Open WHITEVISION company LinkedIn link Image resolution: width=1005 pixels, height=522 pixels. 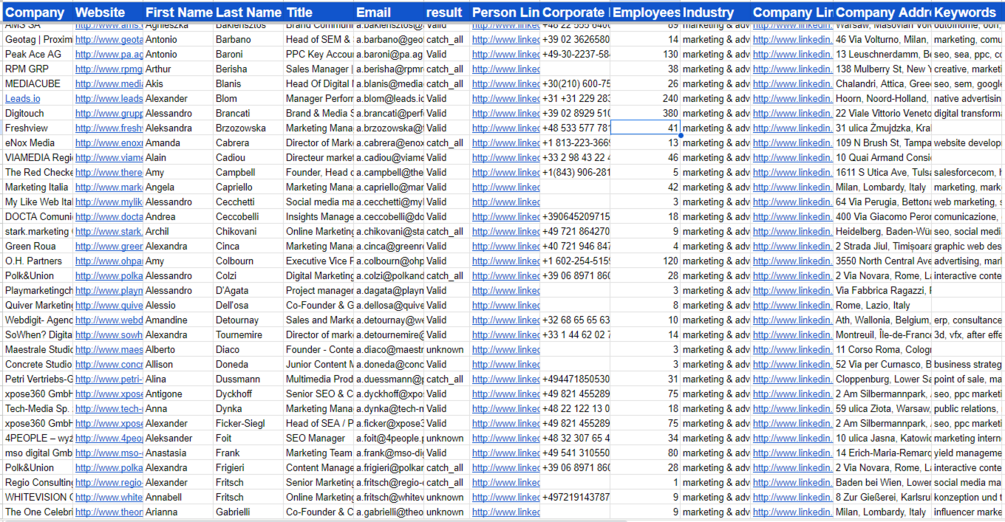pyautogui.click(x=792, y=497)
